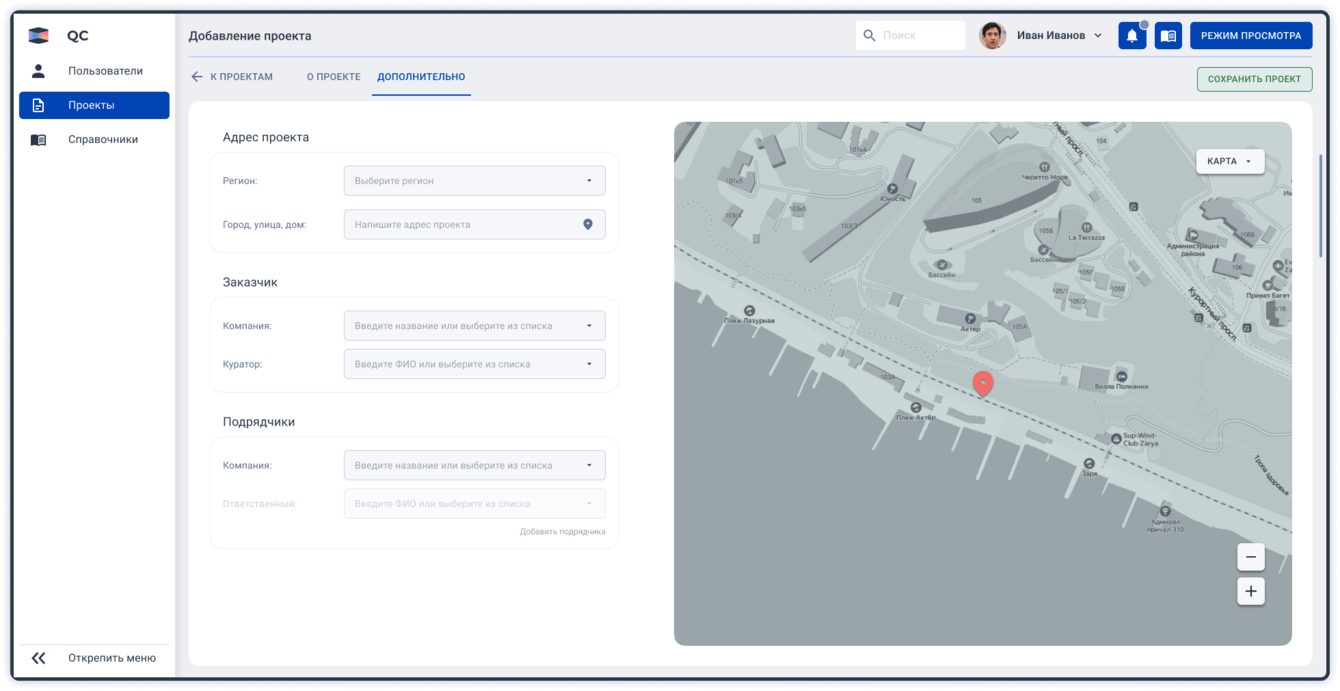
Task: Click the notification bell icon
Action: coord(1132,36)
